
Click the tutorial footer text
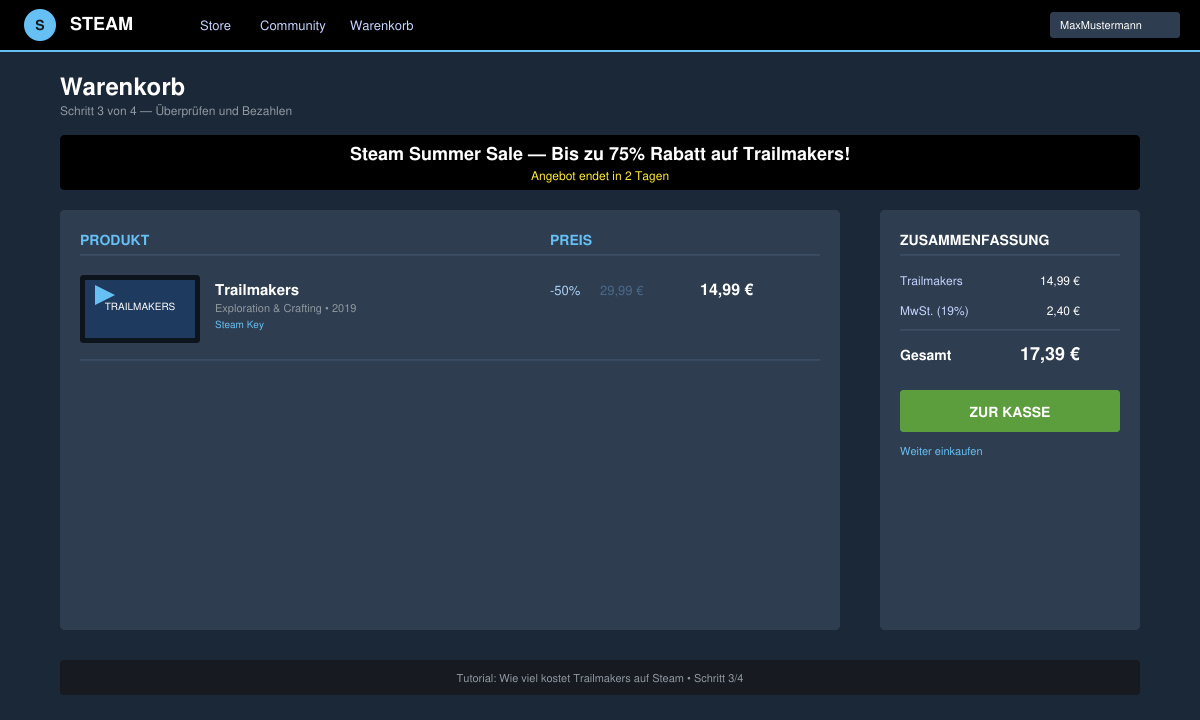click(600, 678)
